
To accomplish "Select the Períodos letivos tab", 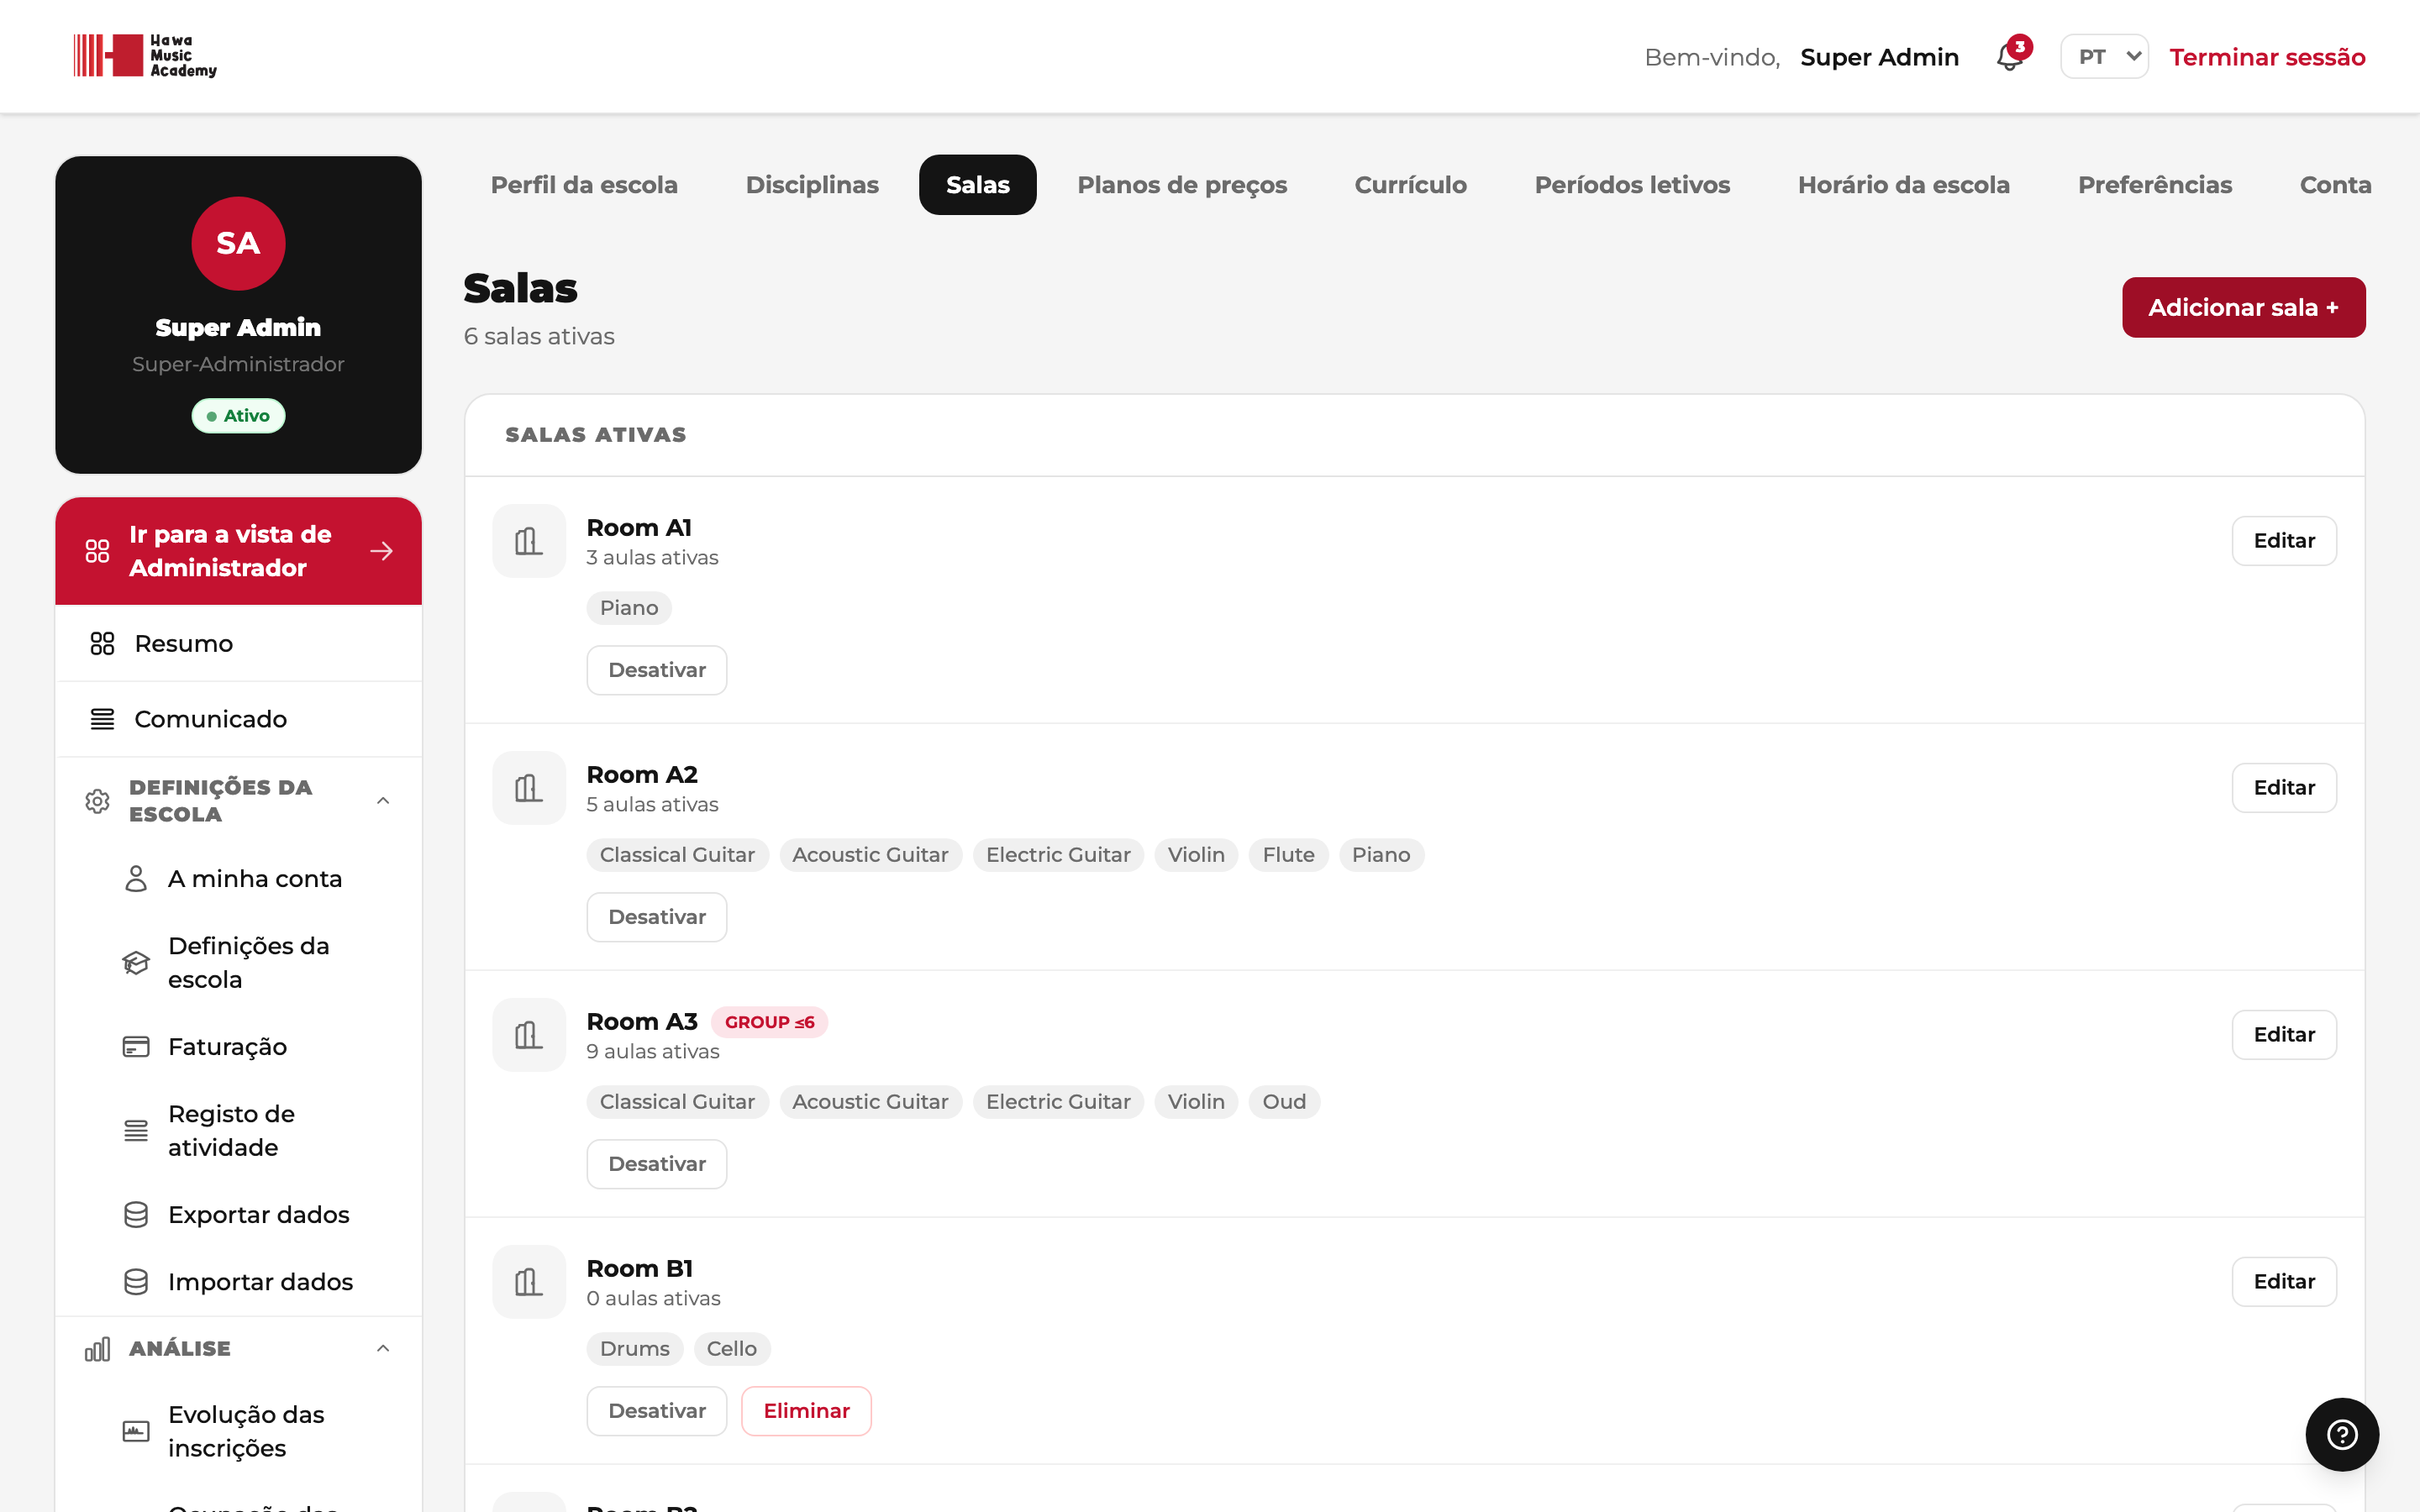I will click(x=1632, y=185).
